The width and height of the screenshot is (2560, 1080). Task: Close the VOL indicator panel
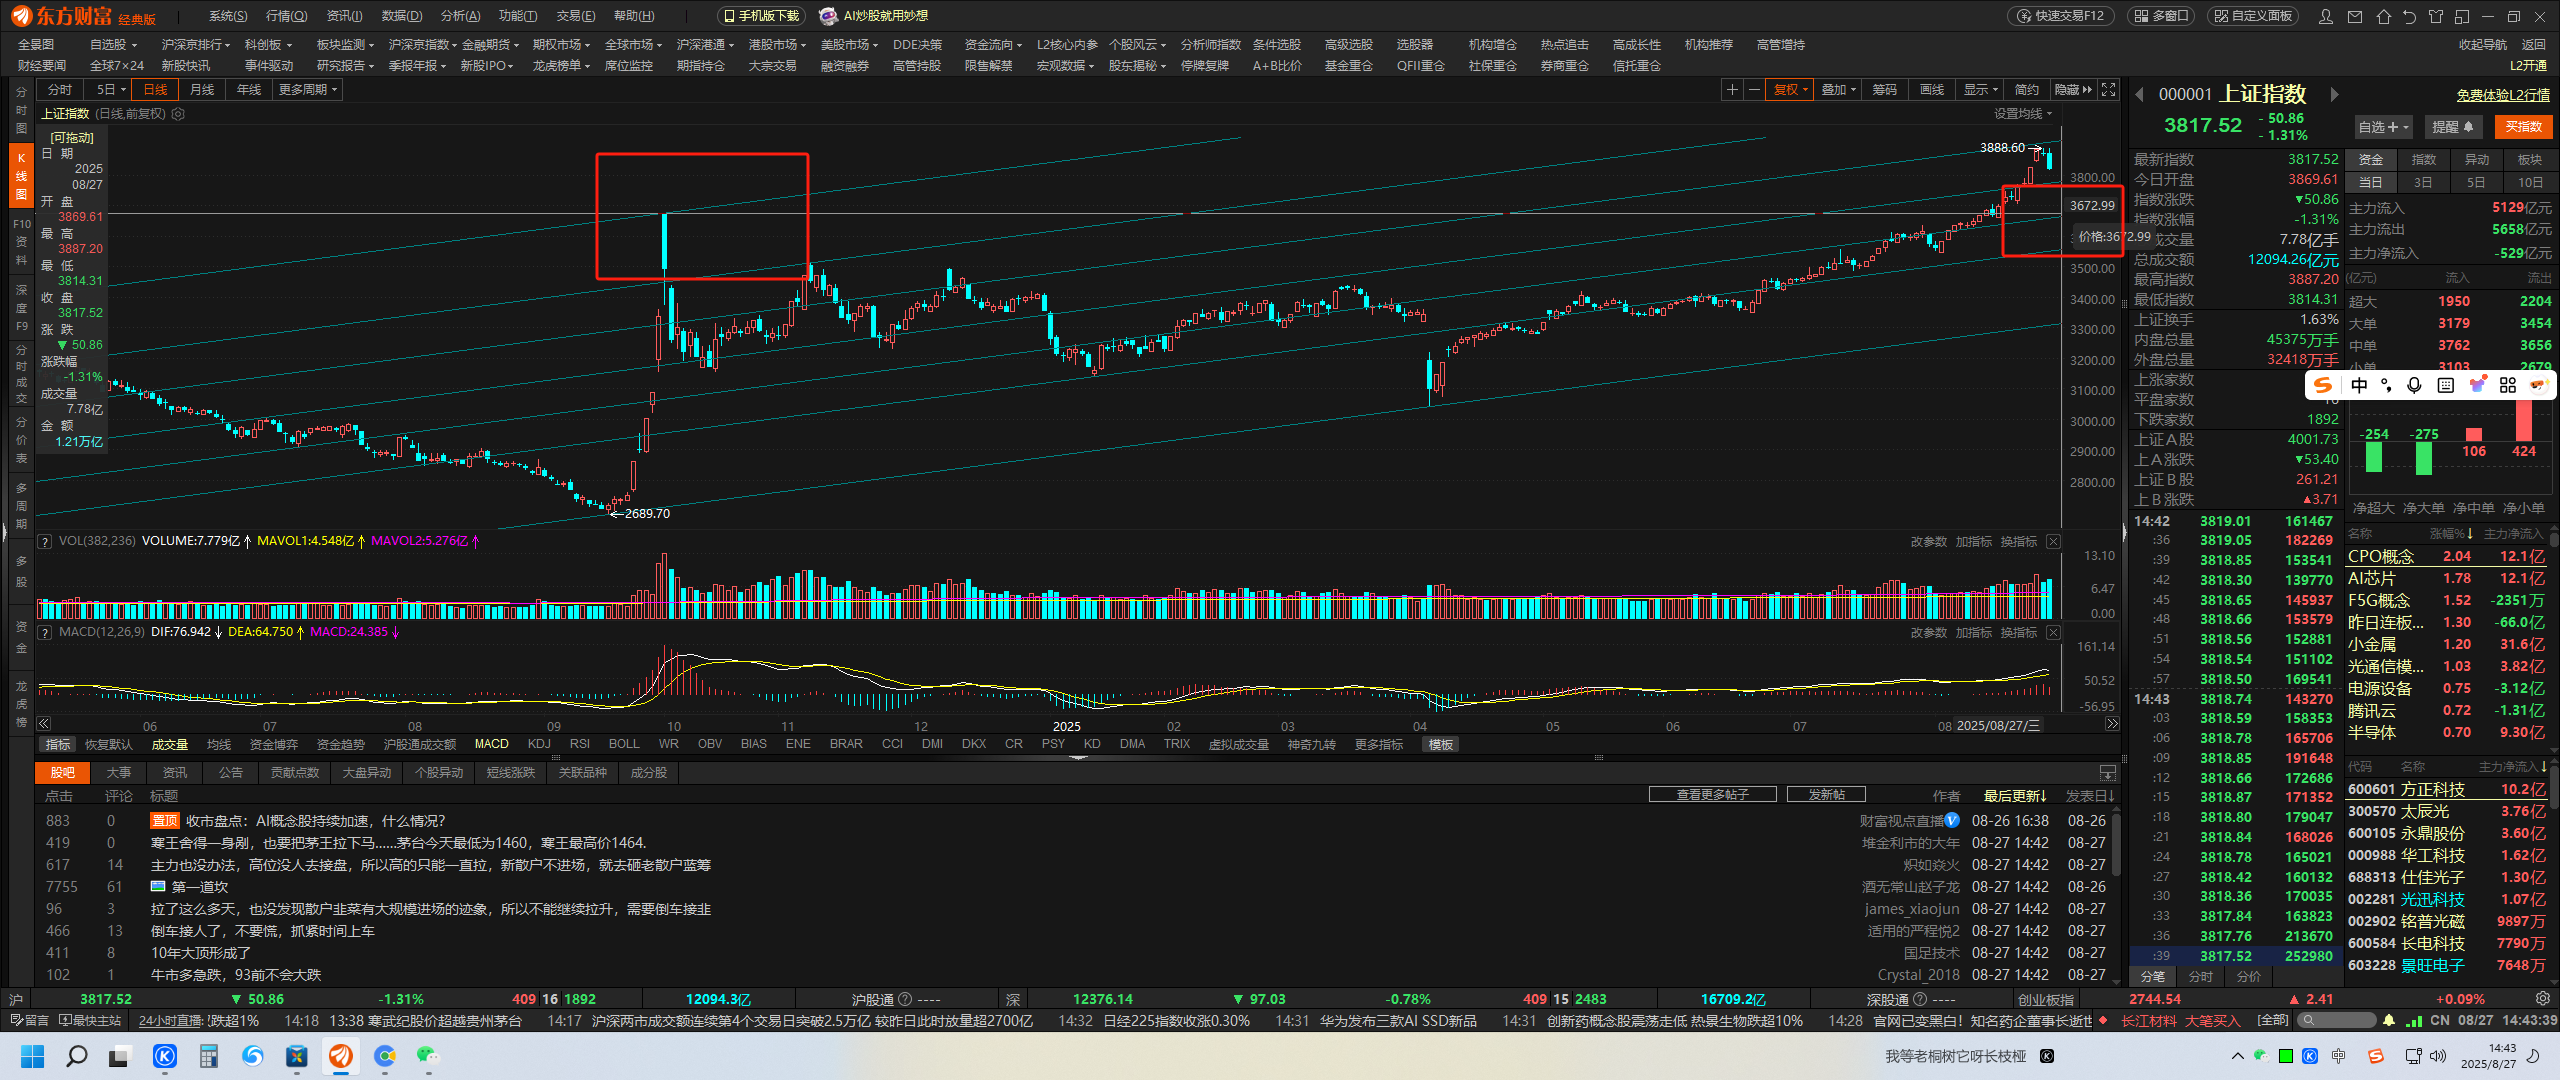[x=2053, y=541]
